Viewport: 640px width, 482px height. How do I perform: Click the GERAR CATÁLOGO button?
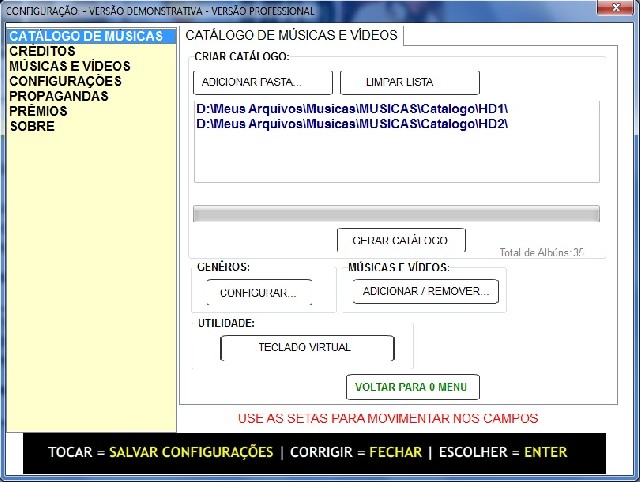[401, 240]
